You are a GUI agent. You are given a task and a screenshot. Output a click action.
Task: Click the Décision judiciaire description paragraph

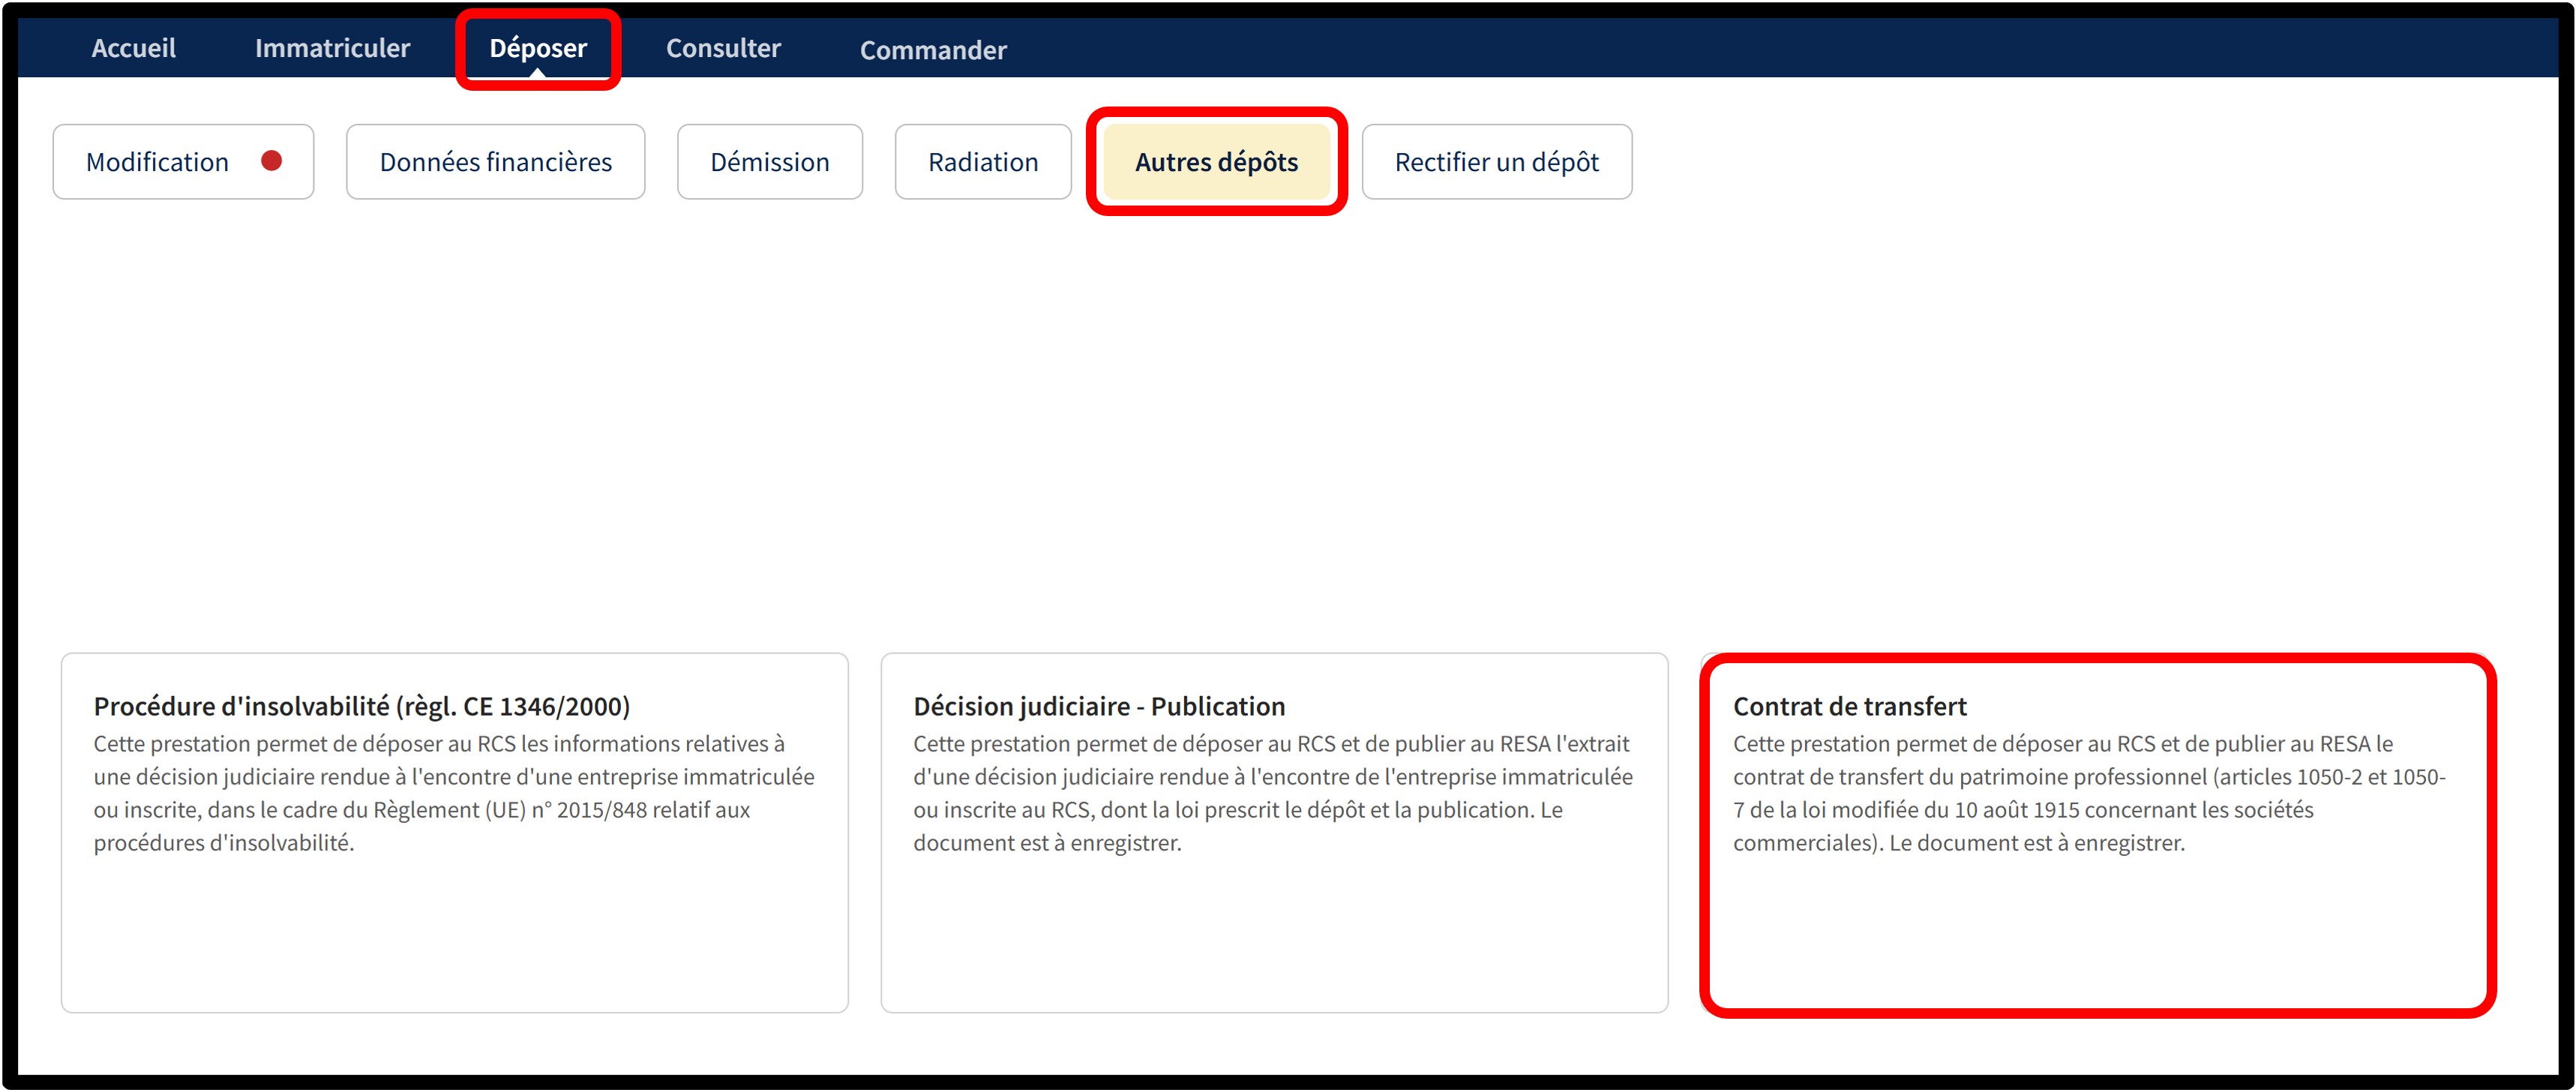pos(1272,793)
